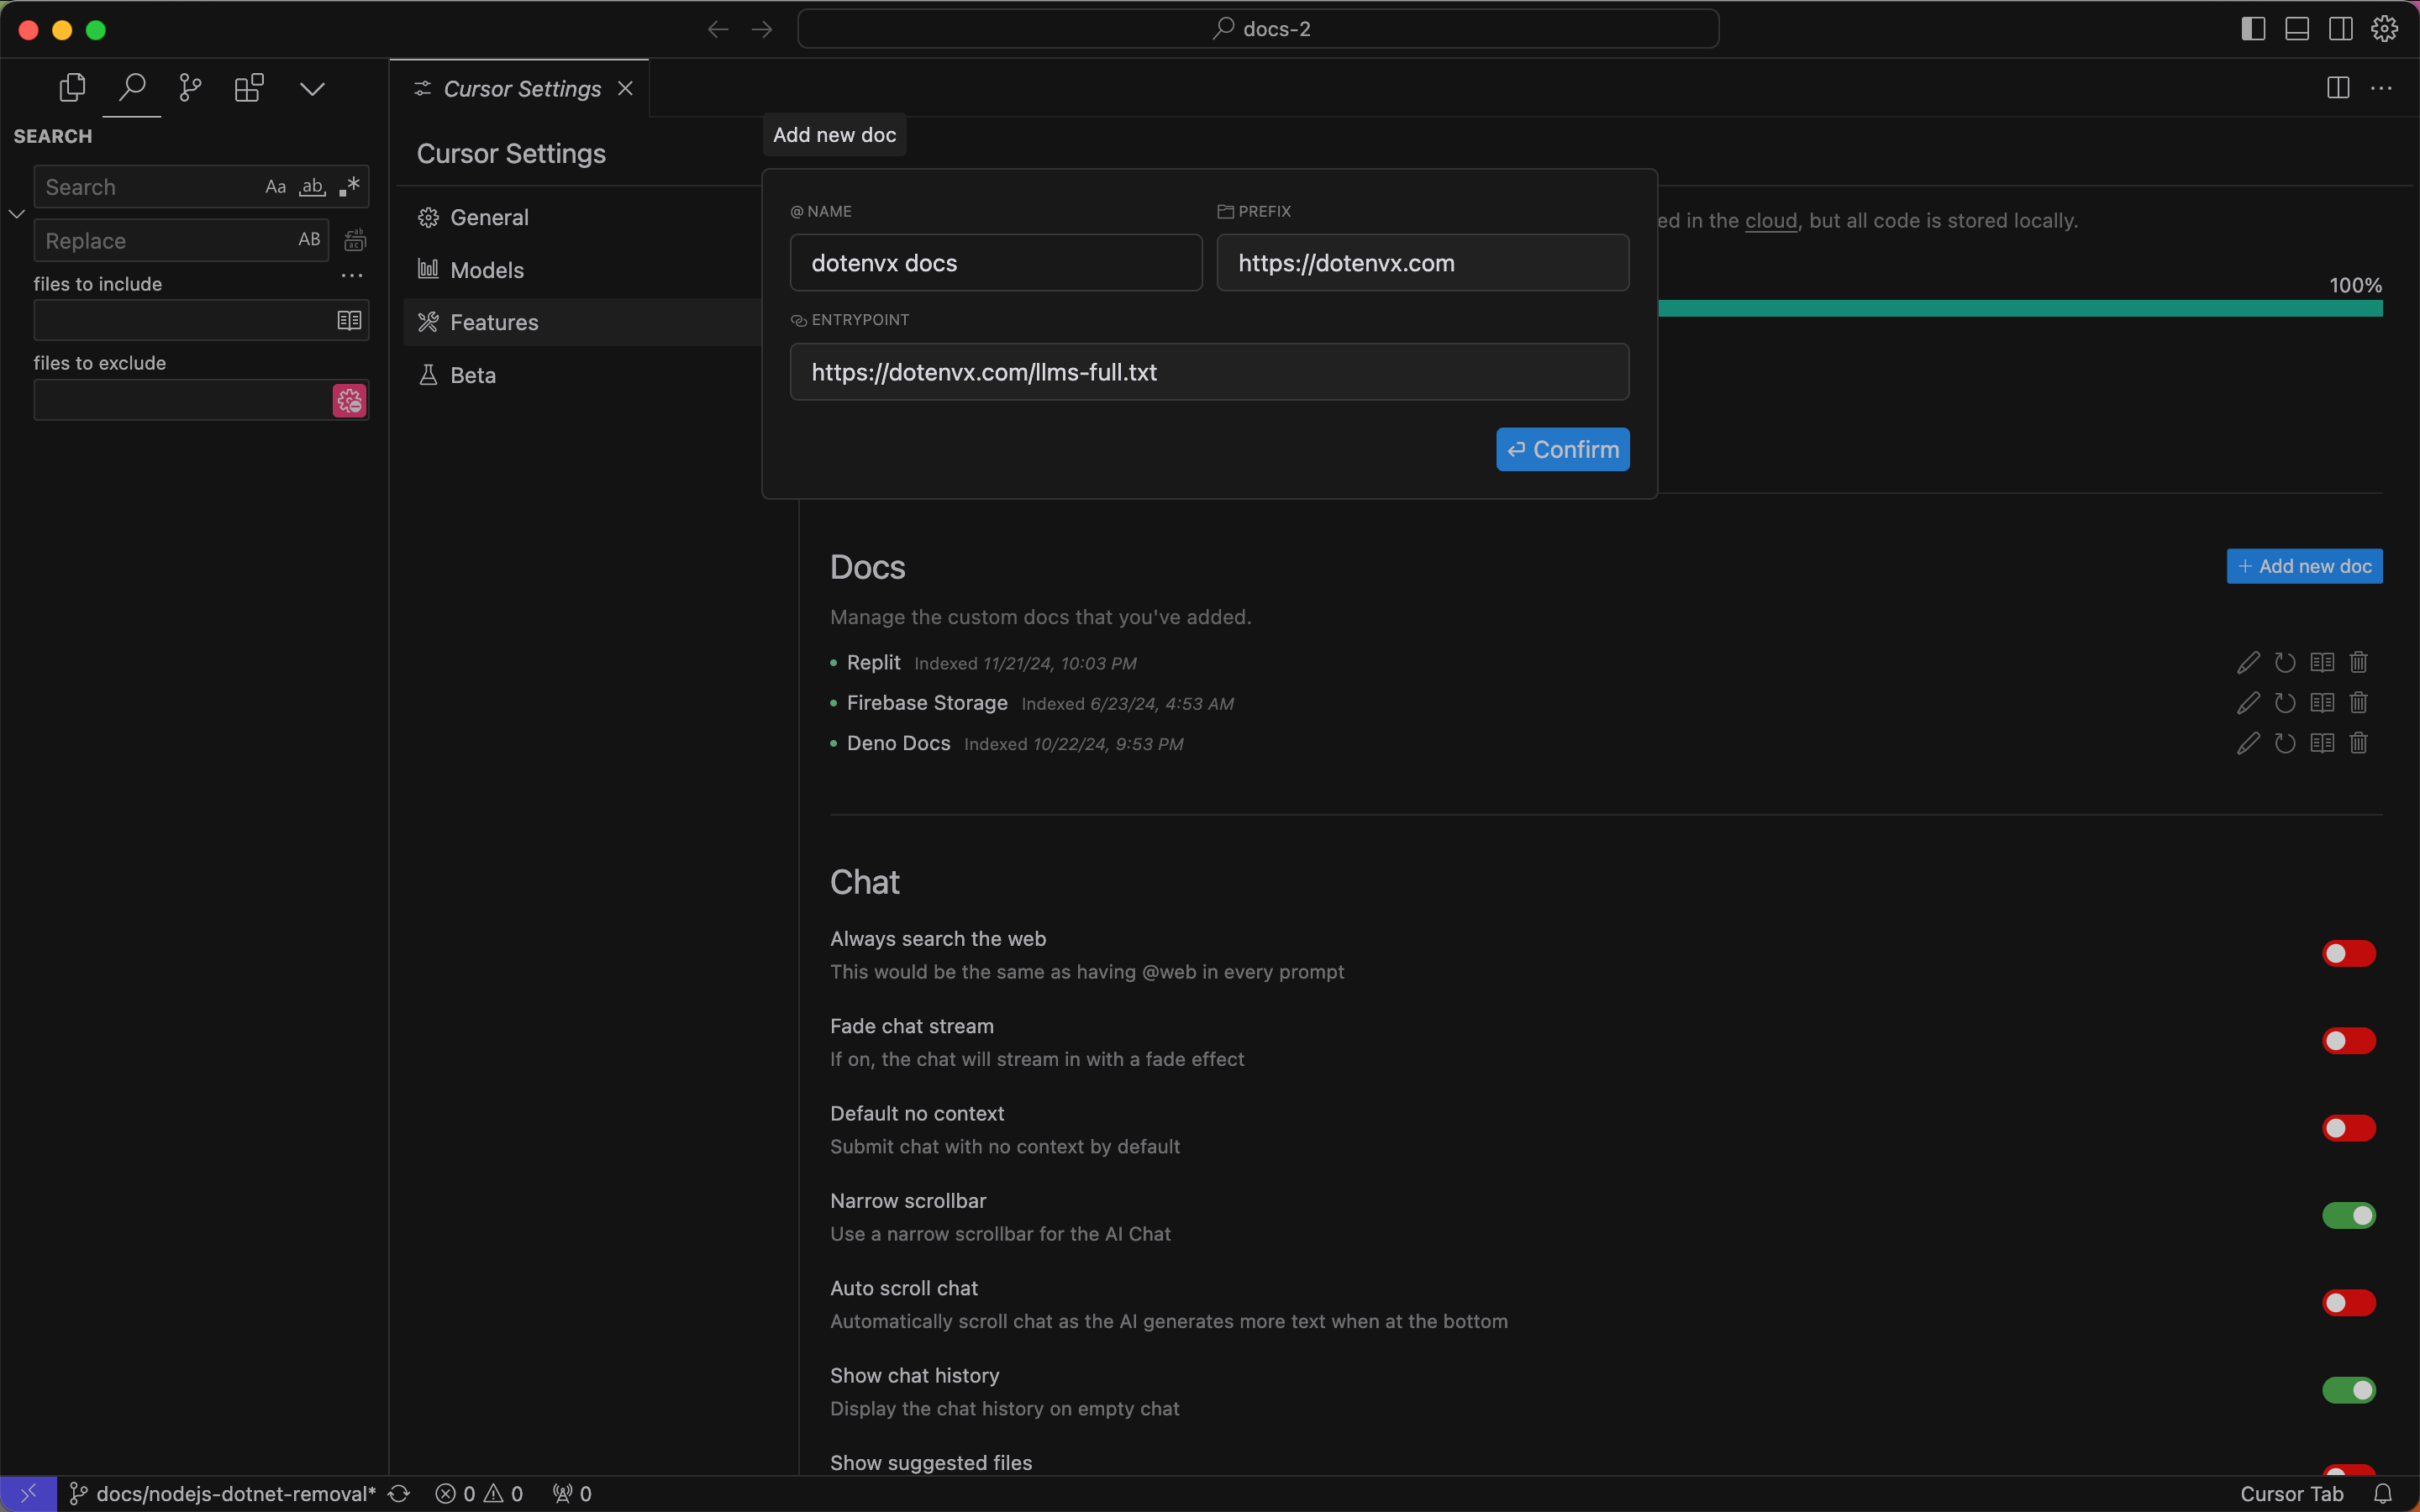The height and width of the screenshot is (1512, 2420).
Task: Open the Extensions view icon
Action: [249, 88]
